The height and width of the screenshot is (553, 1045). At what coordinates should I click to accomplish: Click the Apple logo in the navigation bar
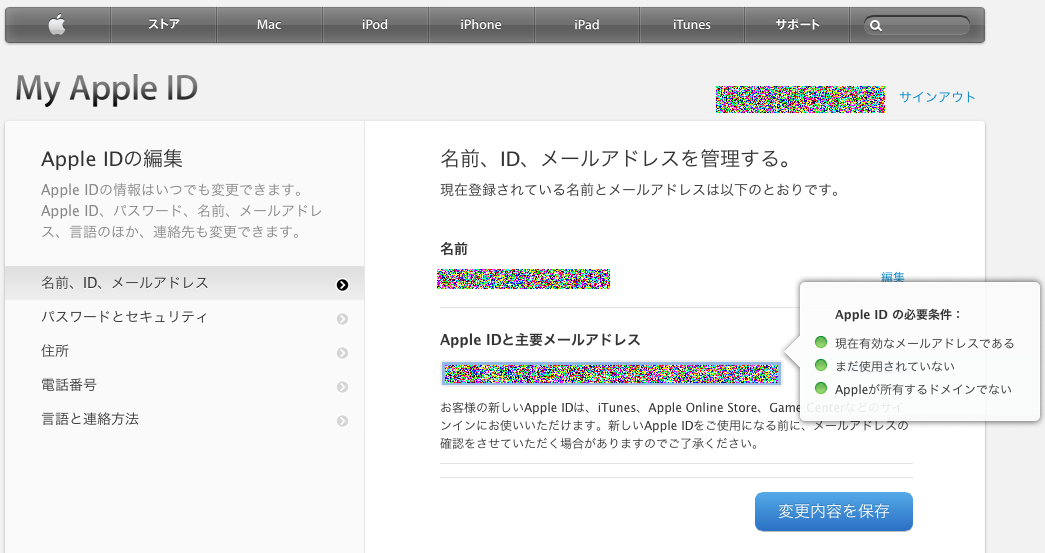click(x=57, y=25)
